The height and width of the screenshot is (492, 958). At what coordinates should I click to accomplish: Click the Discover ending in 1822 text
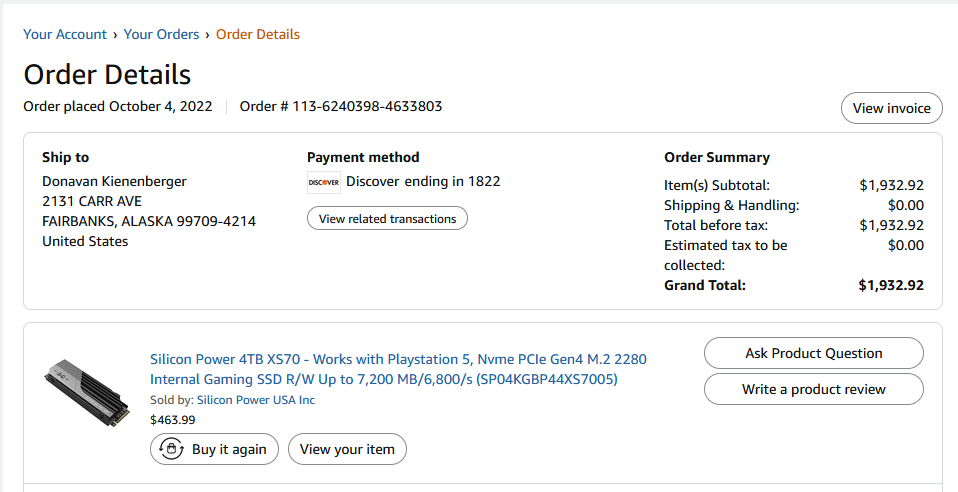423,181
